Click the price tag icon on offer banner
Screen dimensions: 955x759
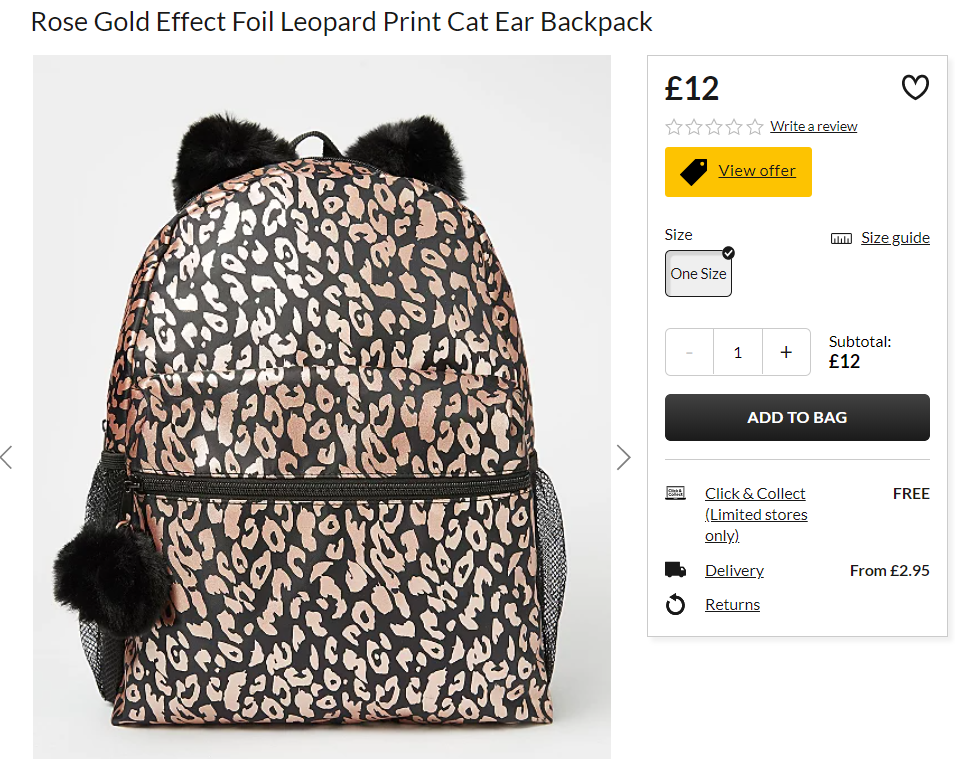pos(693,172)
